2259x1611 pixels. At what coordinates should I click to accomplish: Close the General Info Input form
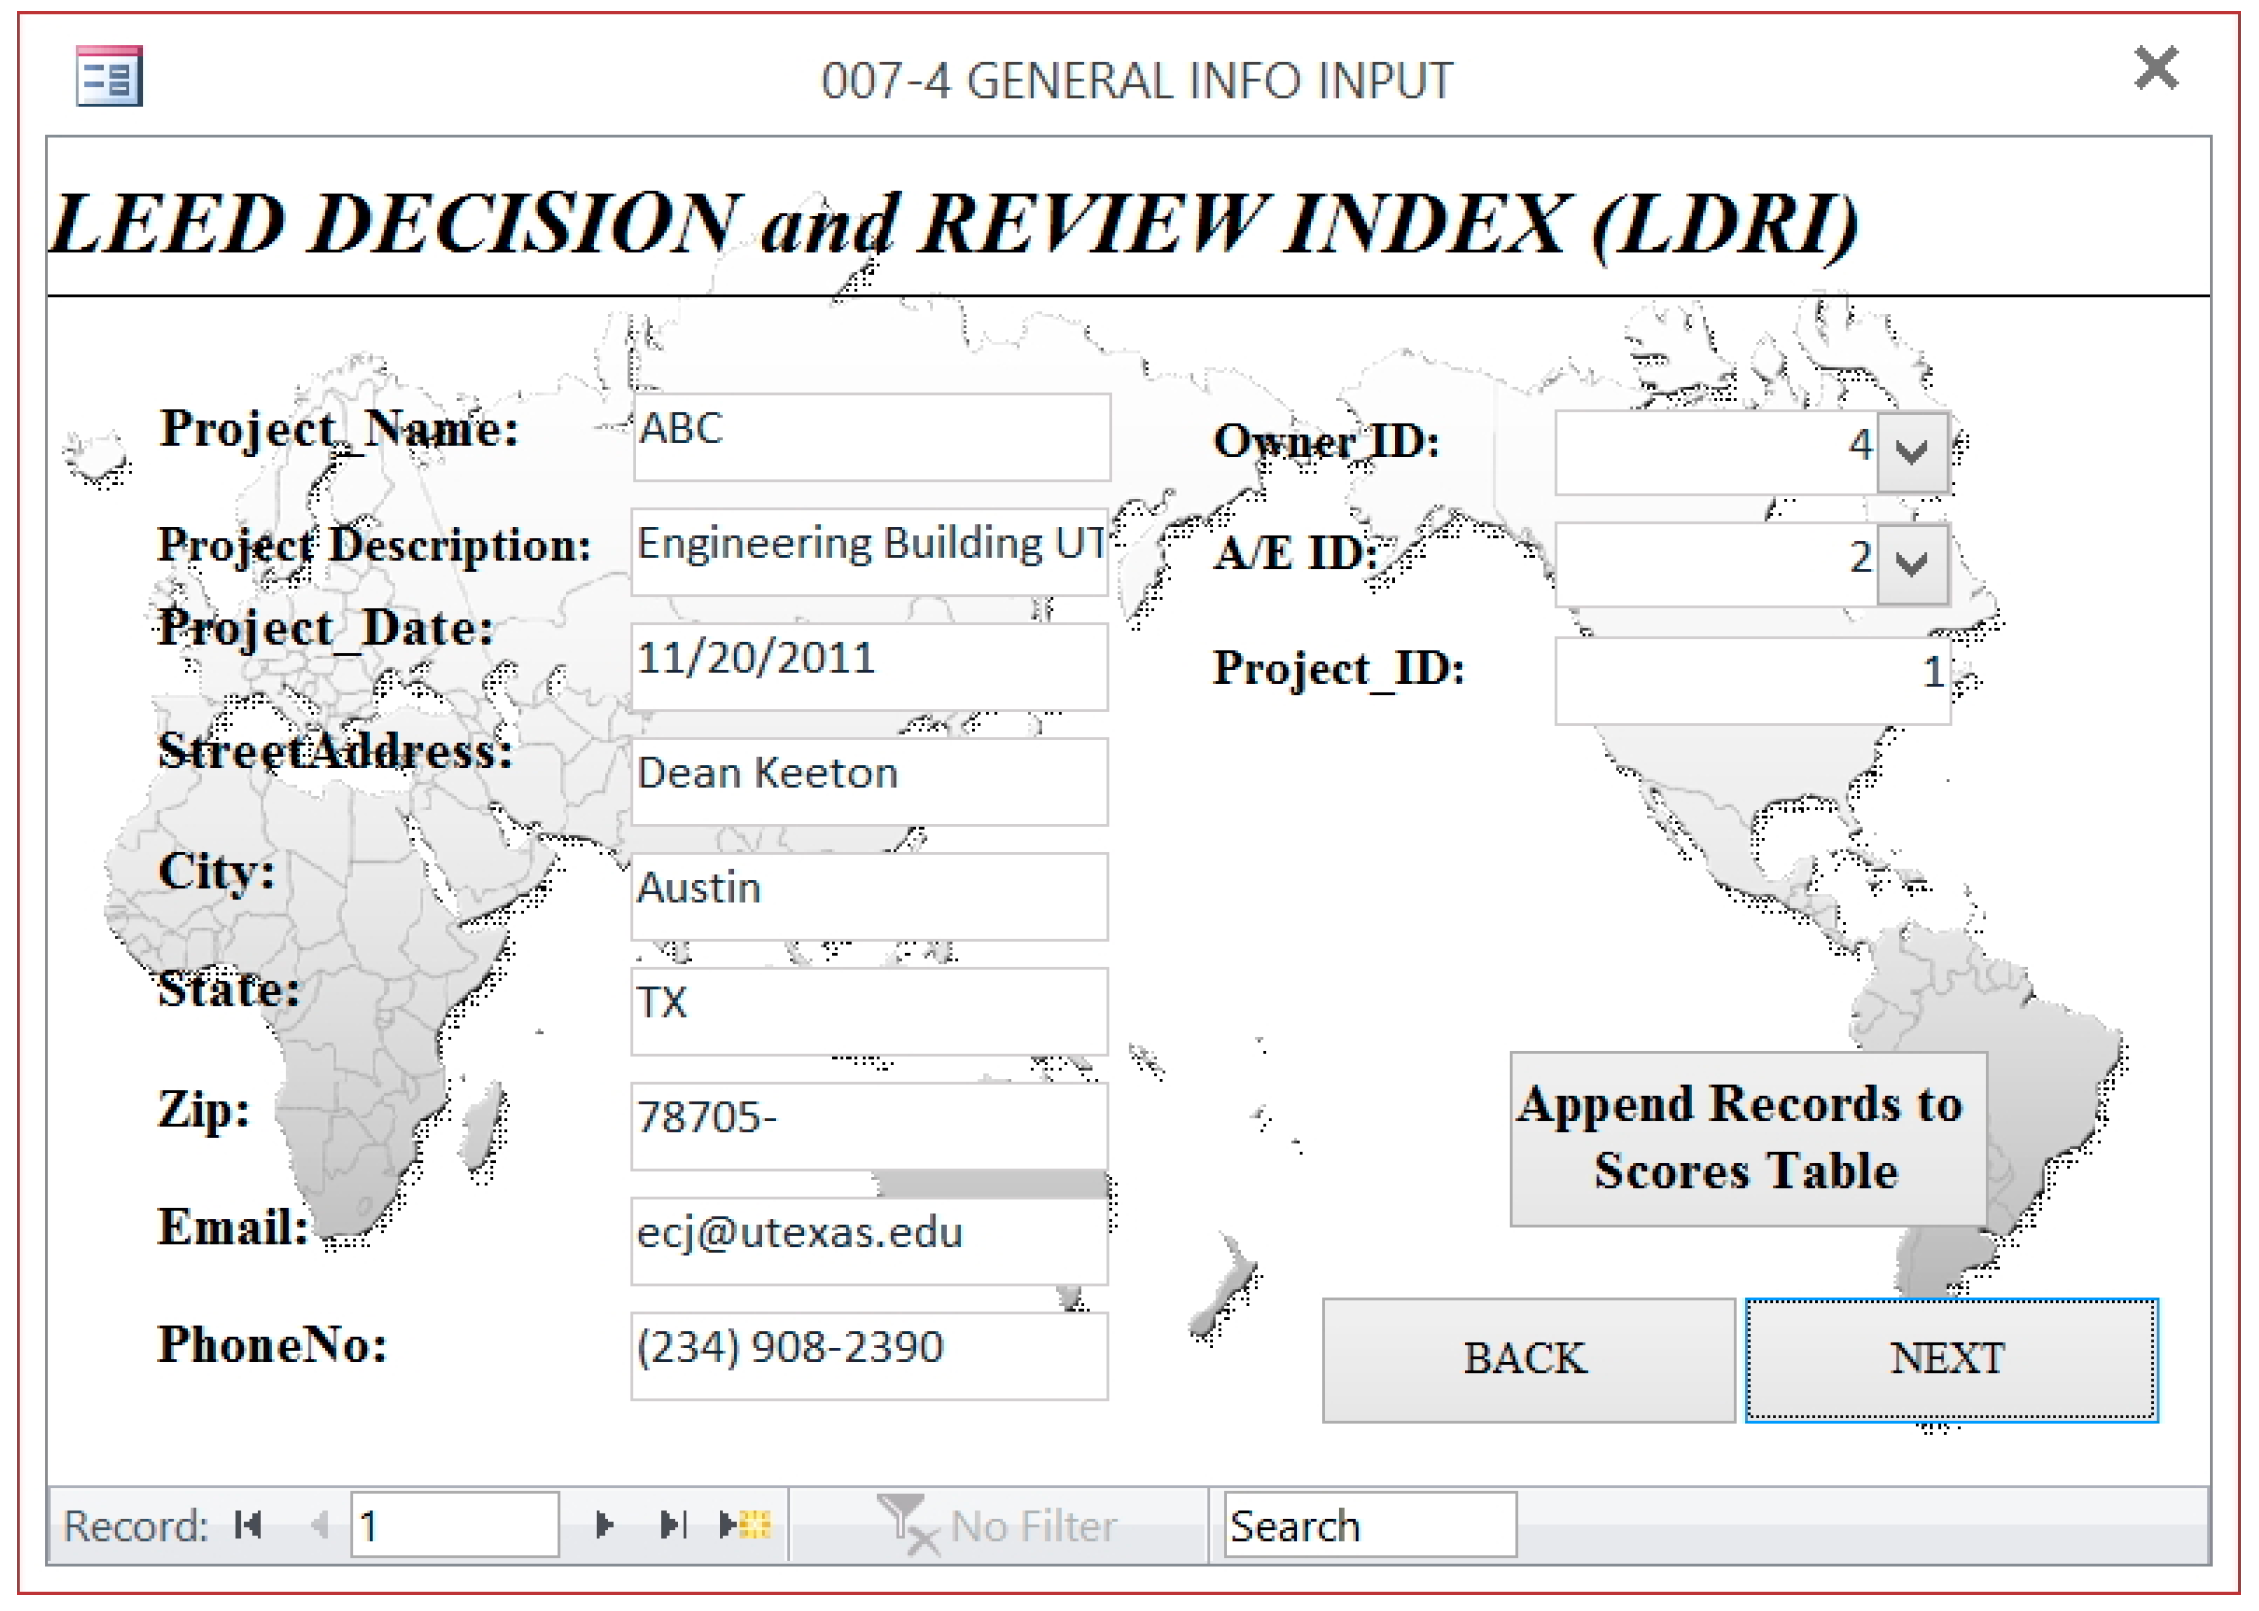point(2156,69)
